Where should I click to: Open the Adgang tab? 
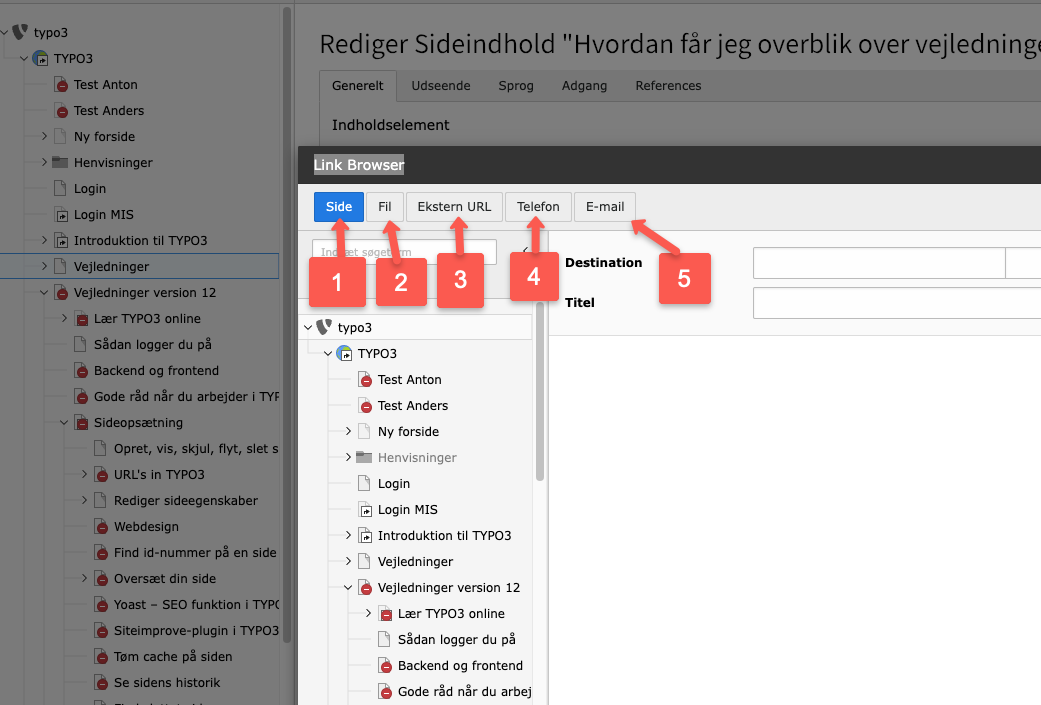click(x=584, y=86)
